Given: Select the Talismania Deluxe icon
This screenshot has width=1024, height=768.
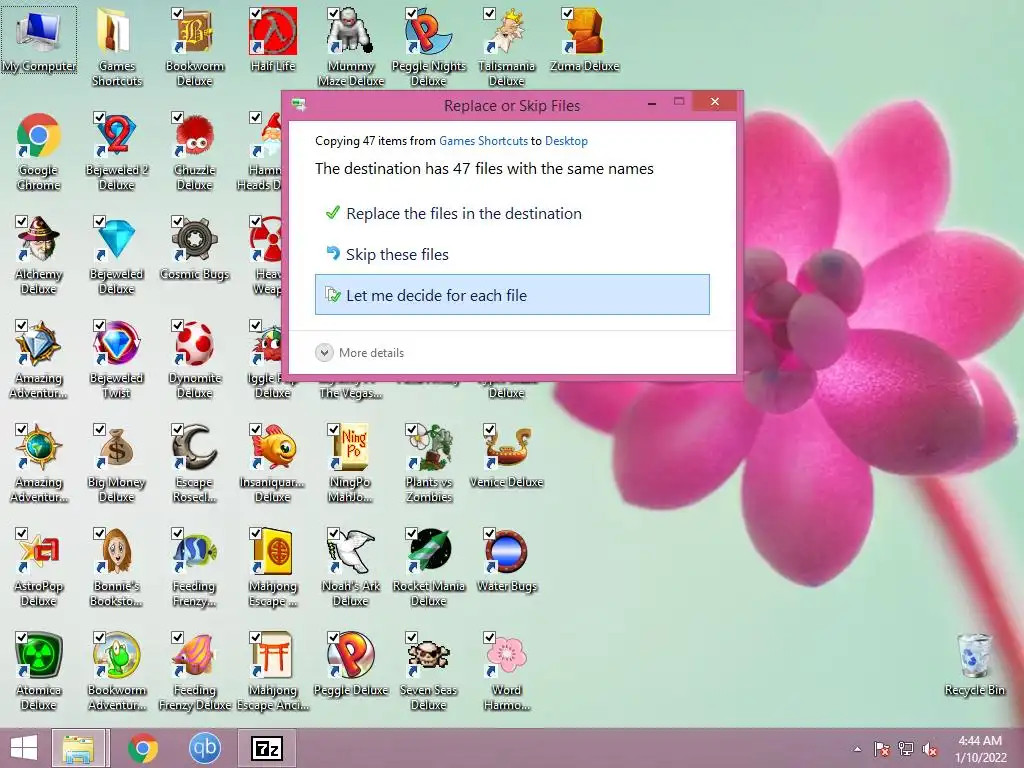Looking at the screenshot, I should 507,31.
